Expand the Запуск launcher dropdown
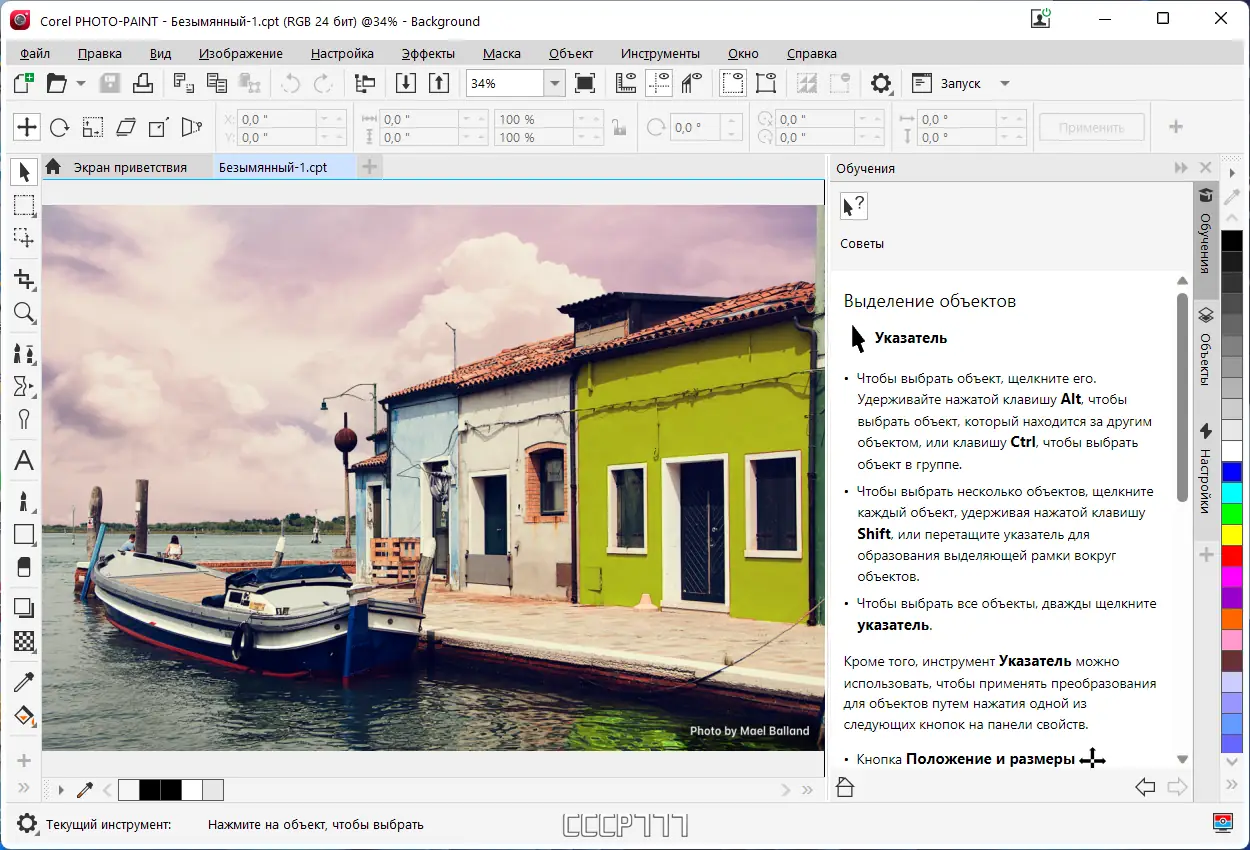 1005,84
